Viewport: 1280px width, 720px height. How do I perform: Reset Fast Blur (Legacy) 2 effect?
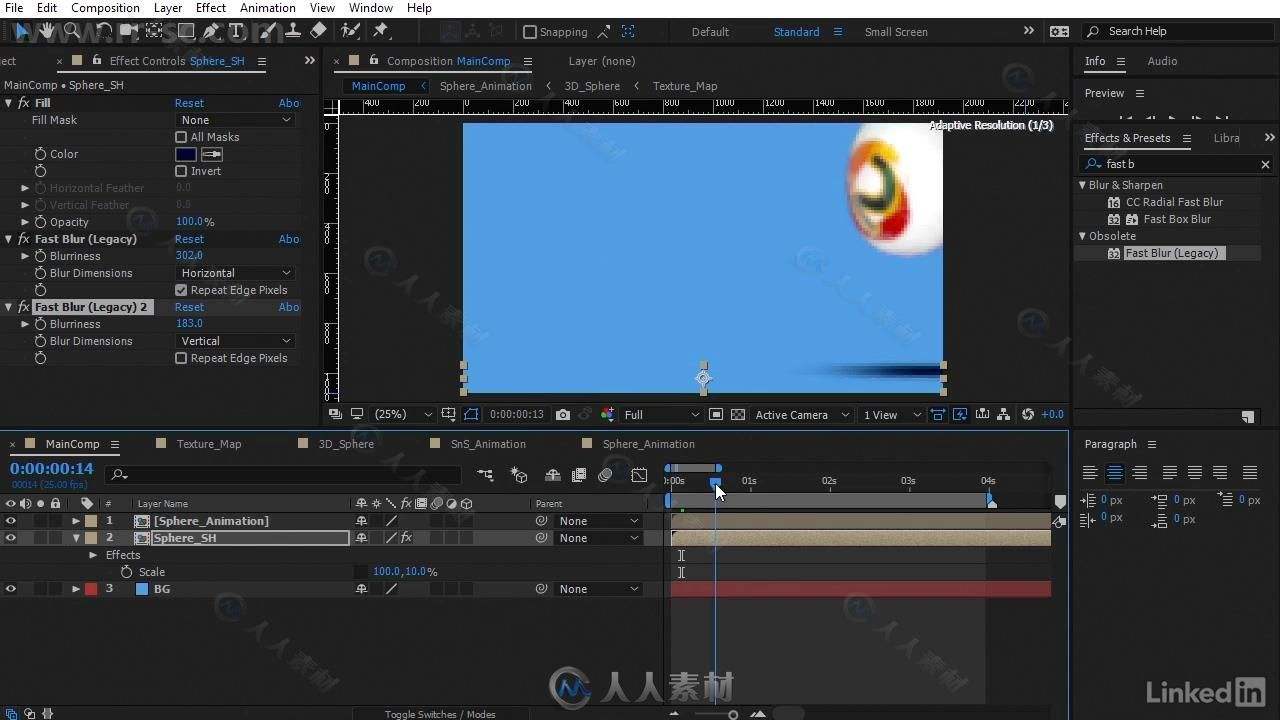point(189,307)
